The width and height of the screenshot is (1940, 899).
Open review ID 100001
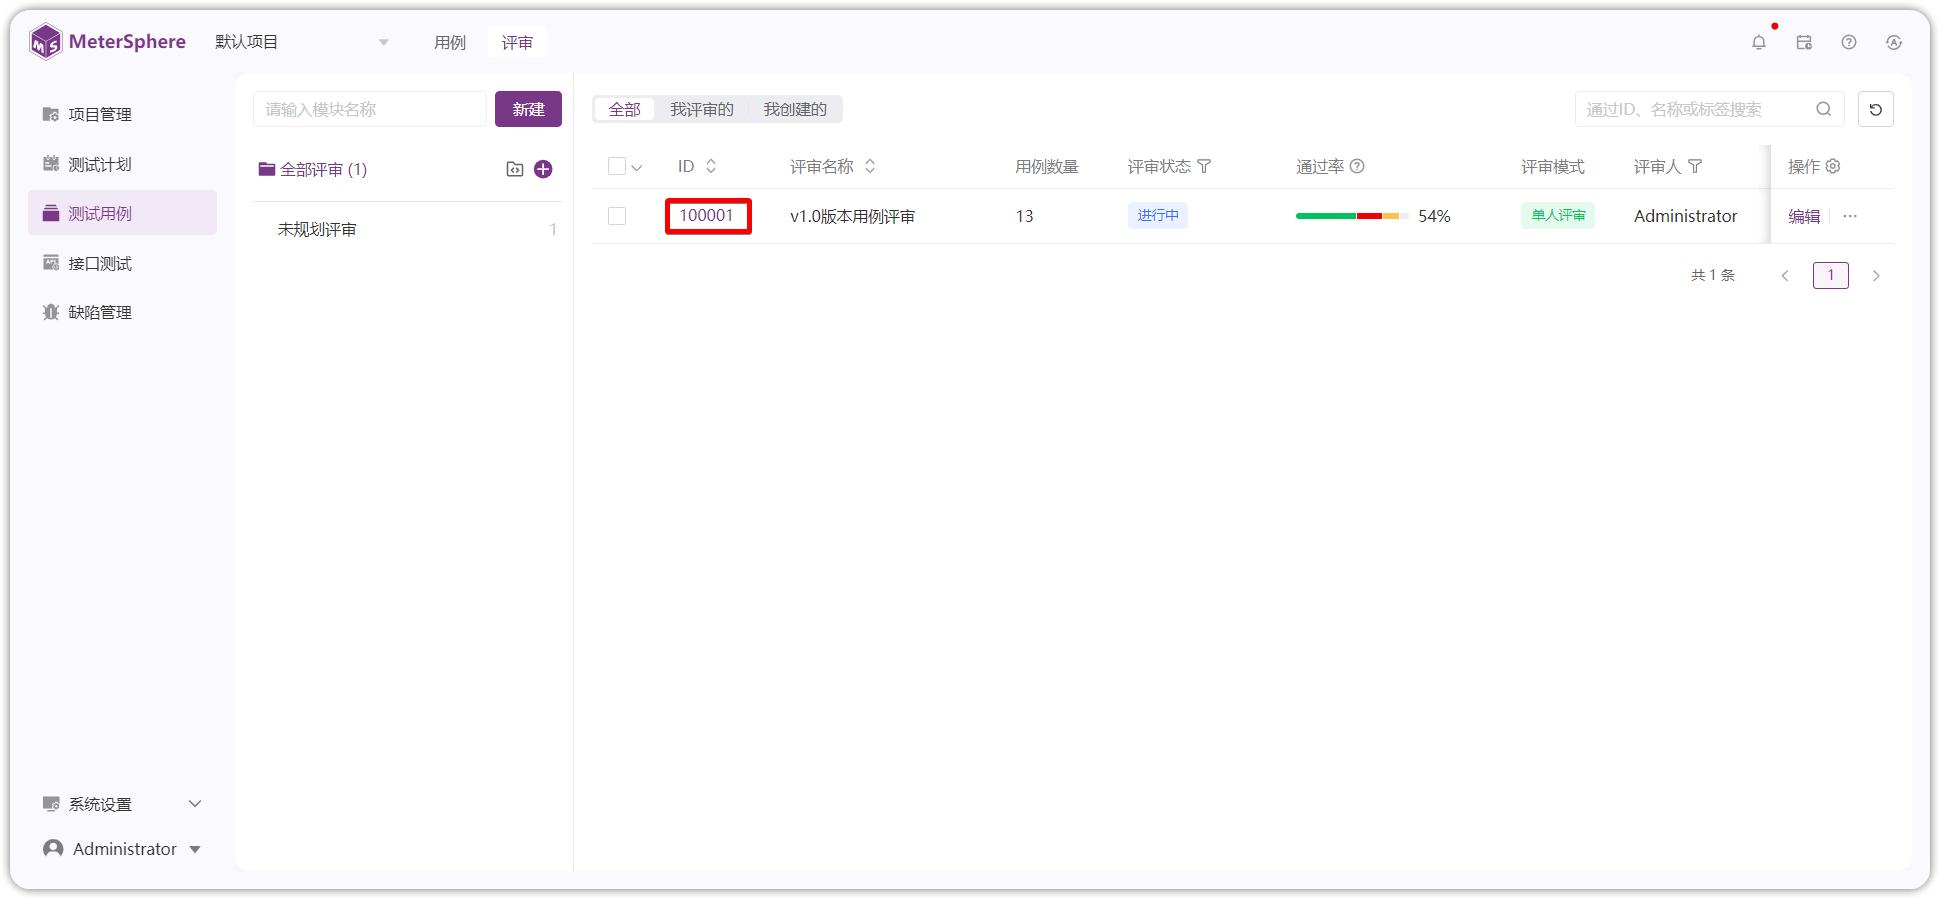707,215
